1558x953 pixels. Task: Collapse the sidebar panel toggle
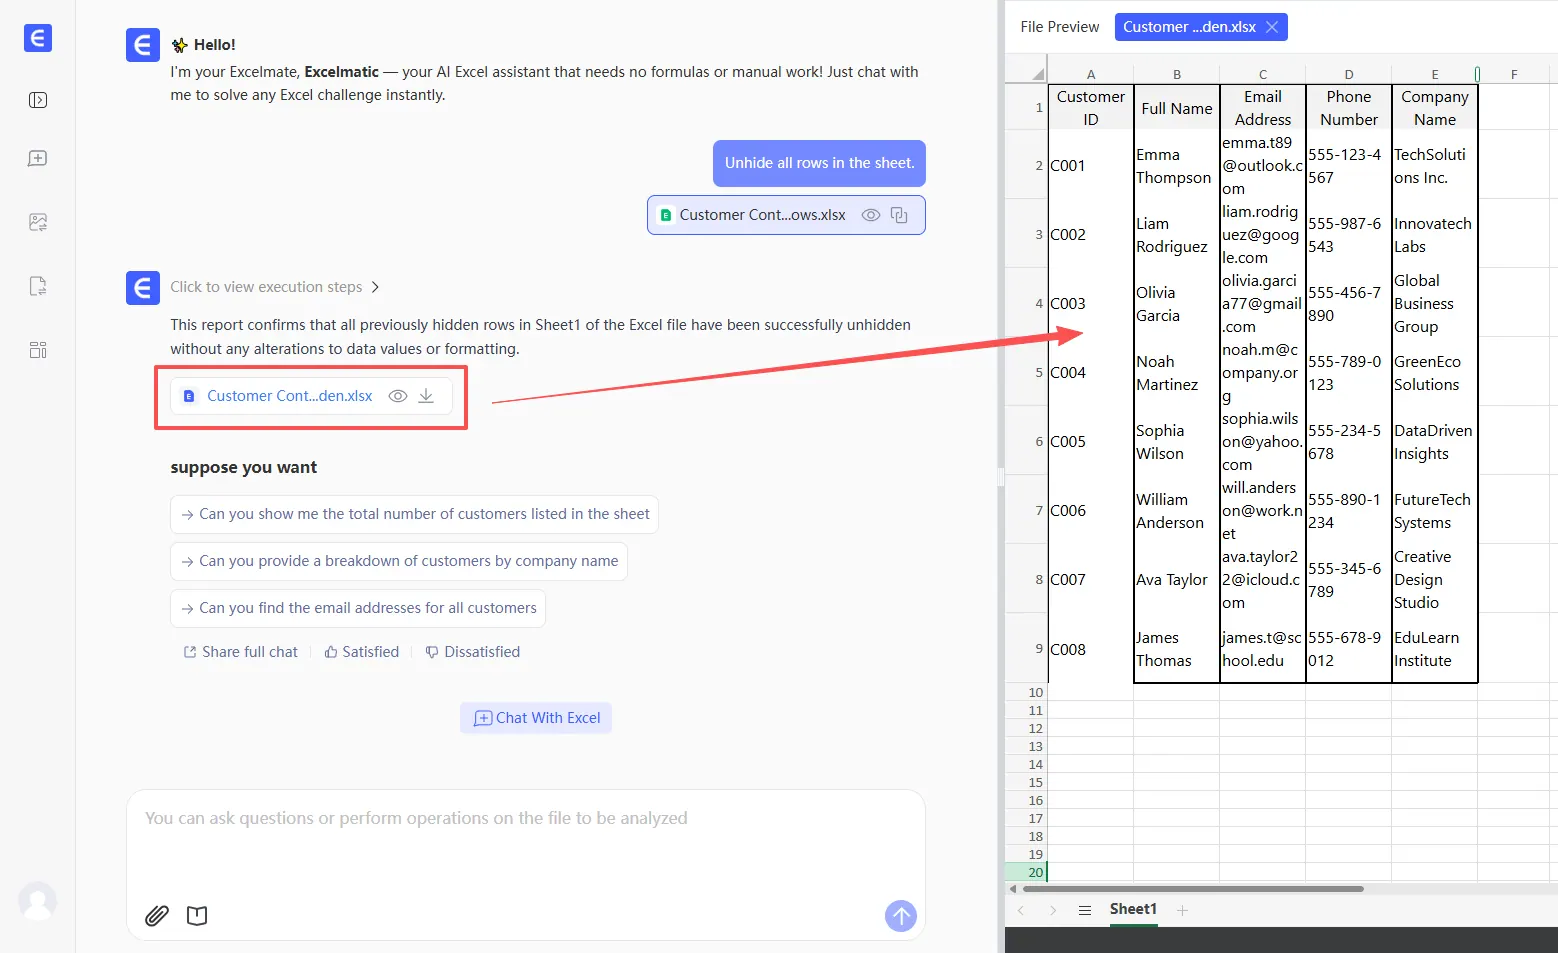click(37, 100)
